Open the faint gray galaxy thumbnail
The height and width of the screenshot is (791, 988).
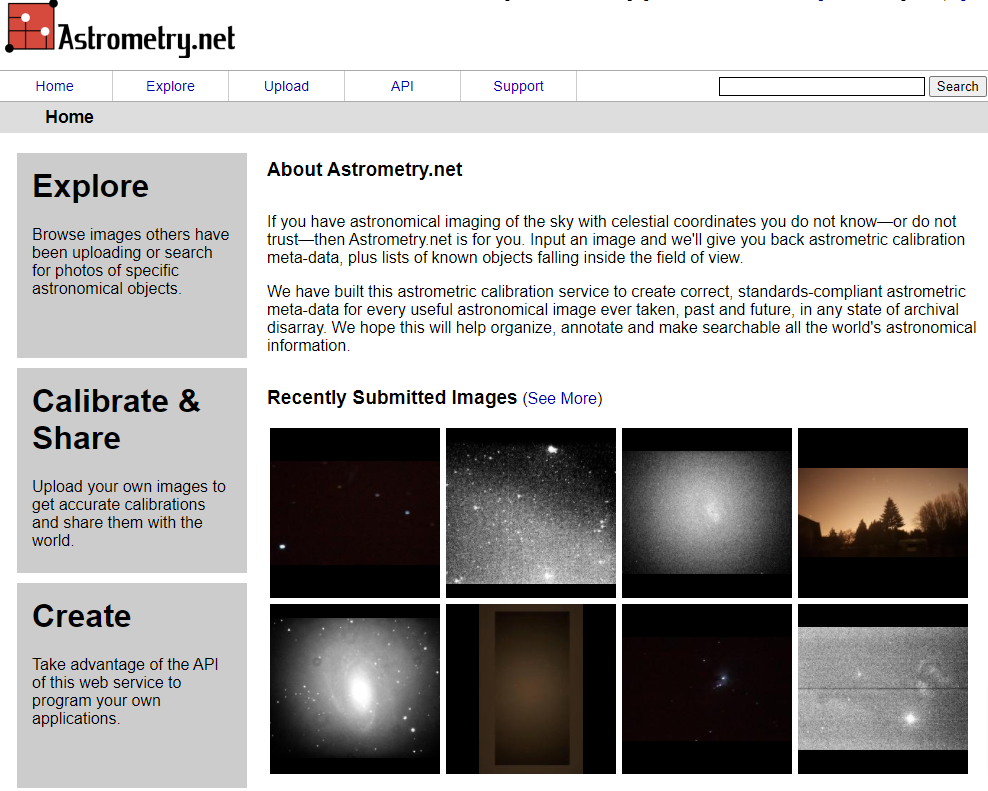707,513
